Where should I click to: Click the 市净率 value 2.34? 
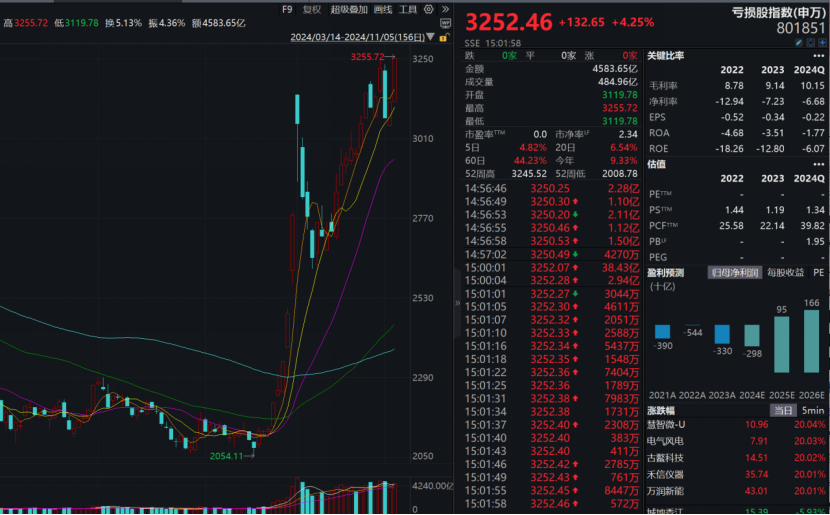628,134
